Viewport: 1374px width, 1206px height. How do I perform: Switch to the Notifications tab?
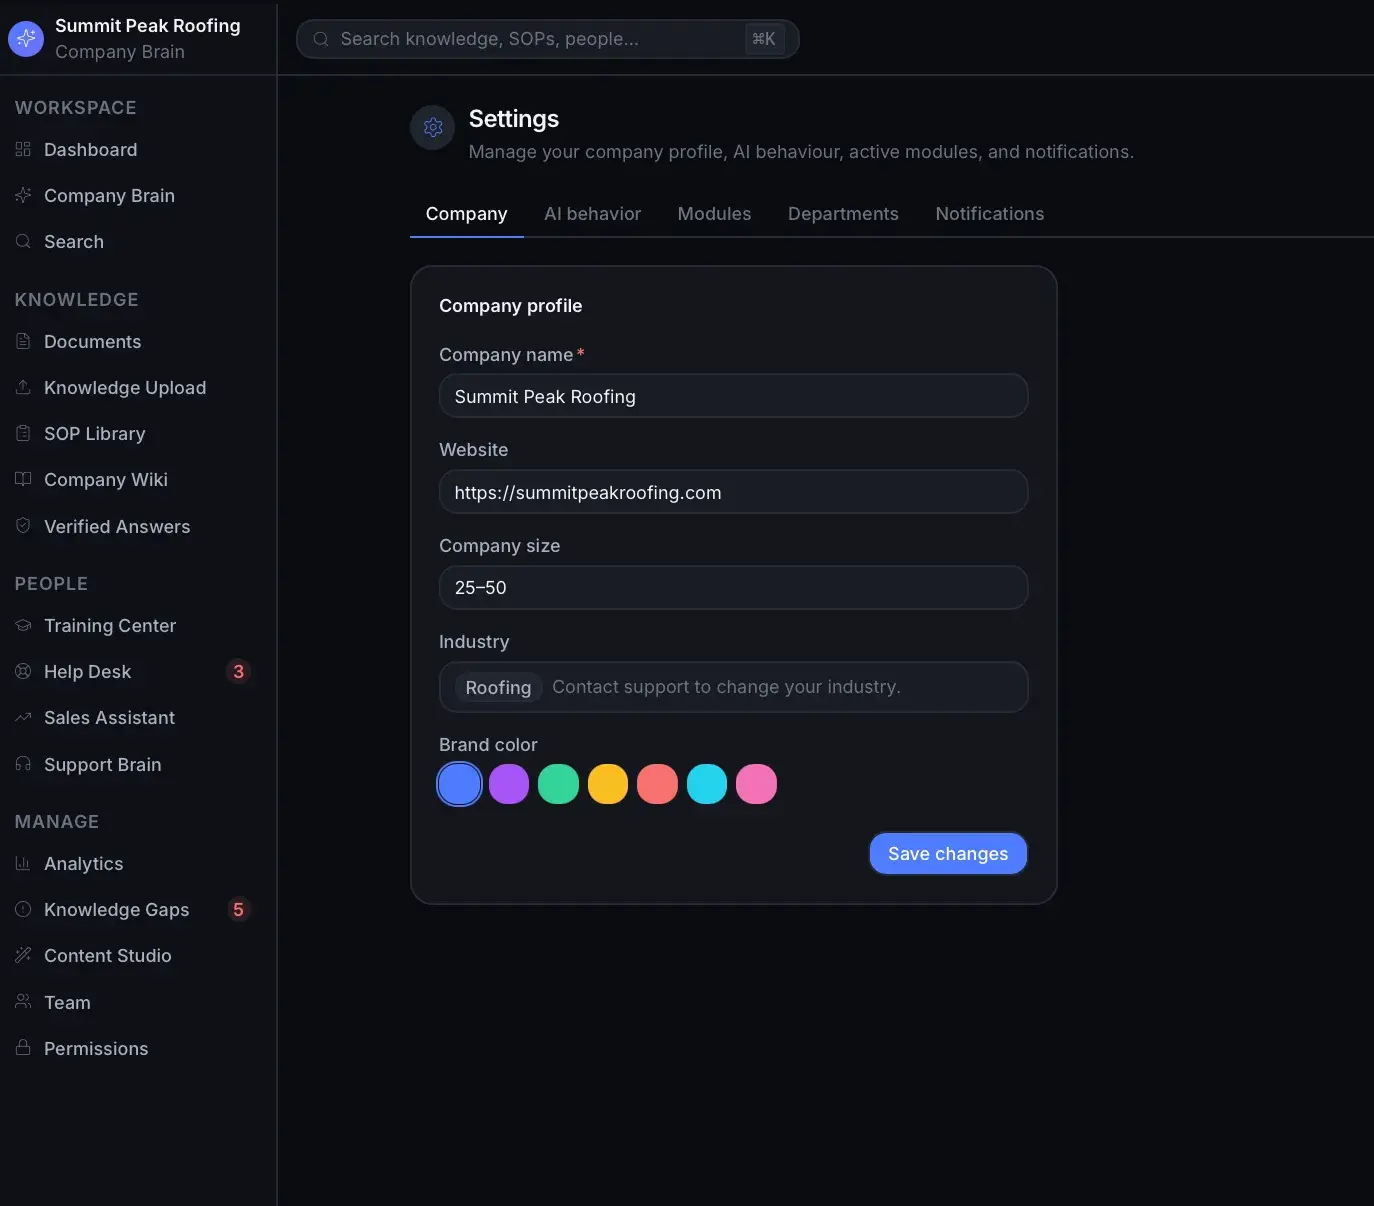pos(989,214)
